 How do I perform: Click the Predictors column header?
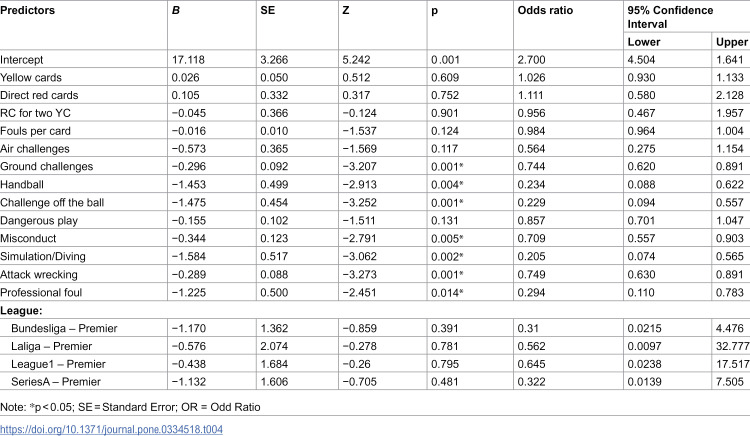pyautogui.click(x=27, y=11)
